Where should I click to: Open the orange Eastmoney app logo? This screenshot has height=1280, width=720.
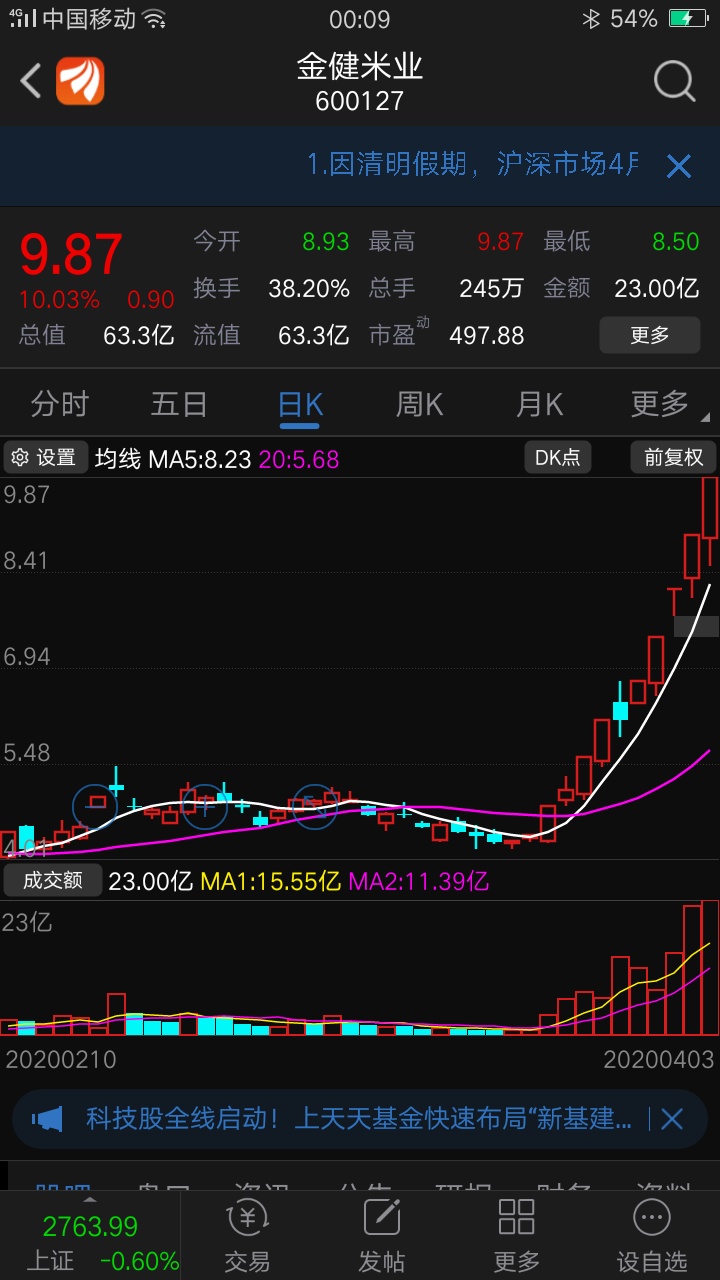click(80, 81)
